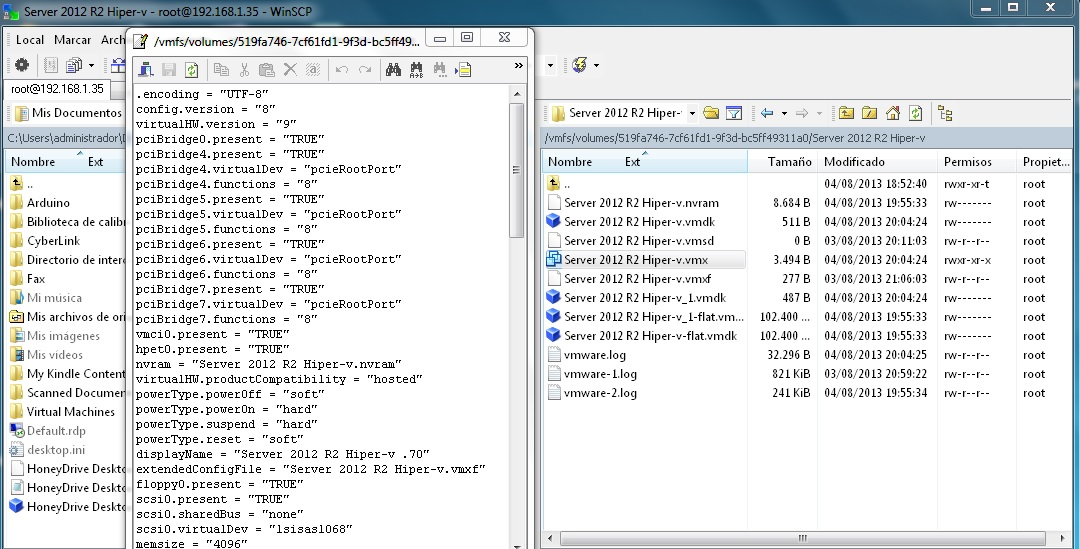Switch to the root@192.168.1.35 session tab
Viewport: 1080px width, 549px height.
coord(57,88)
